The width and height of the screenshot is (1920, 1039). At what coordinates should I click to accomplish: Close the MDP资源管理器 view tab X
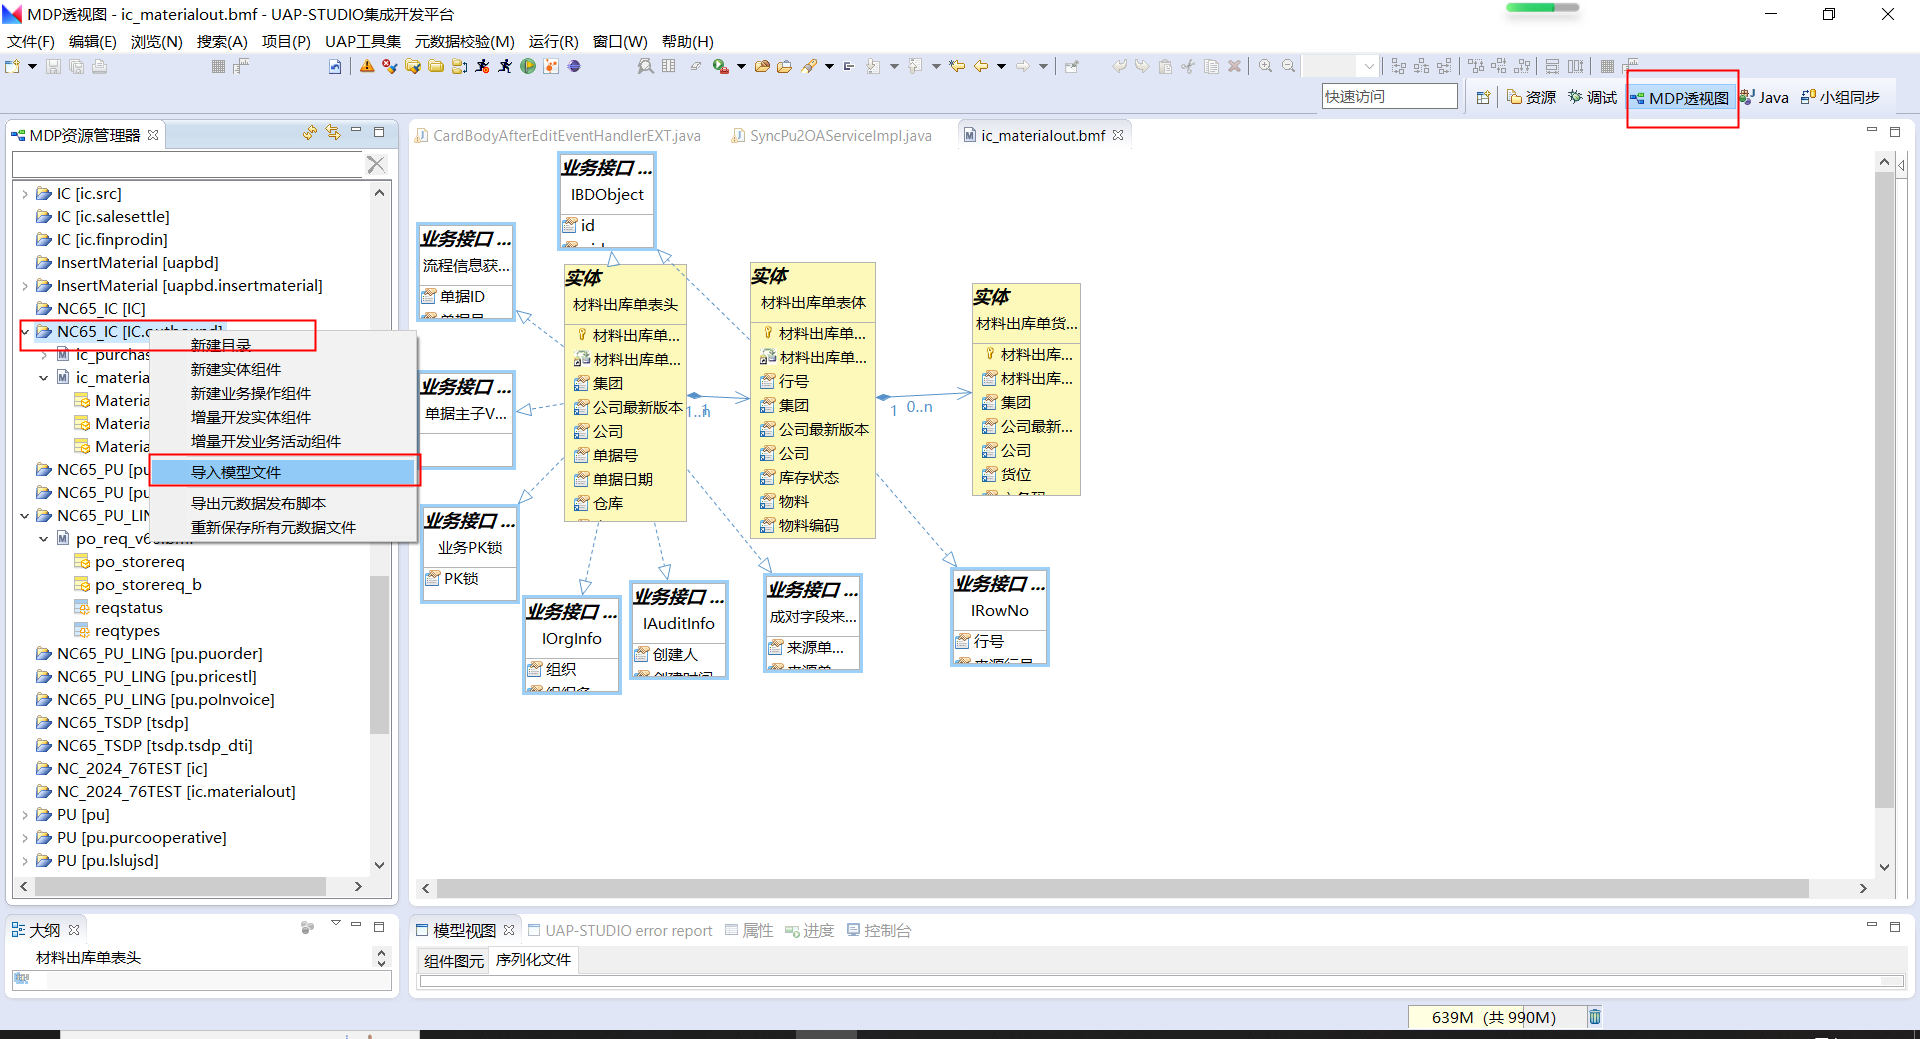click(x=153, y=135)
